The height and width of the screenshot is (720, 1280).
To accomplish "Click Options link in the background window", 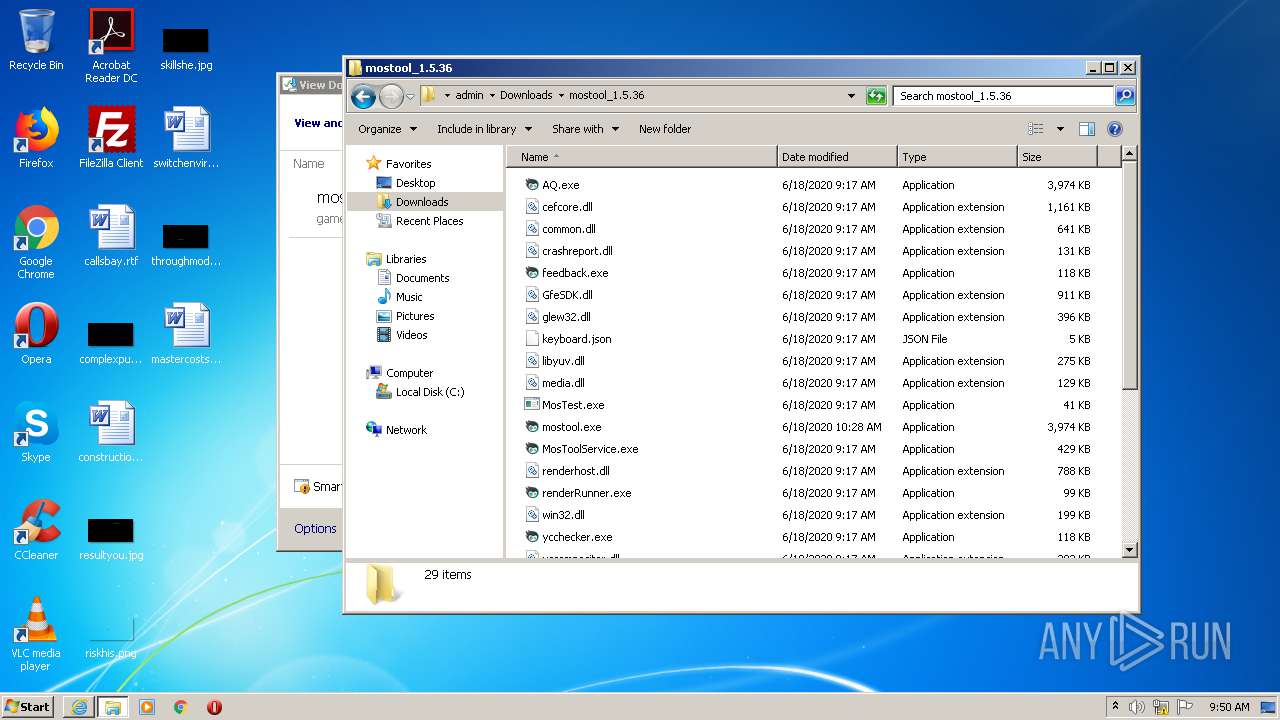I will tap(315, 529).
